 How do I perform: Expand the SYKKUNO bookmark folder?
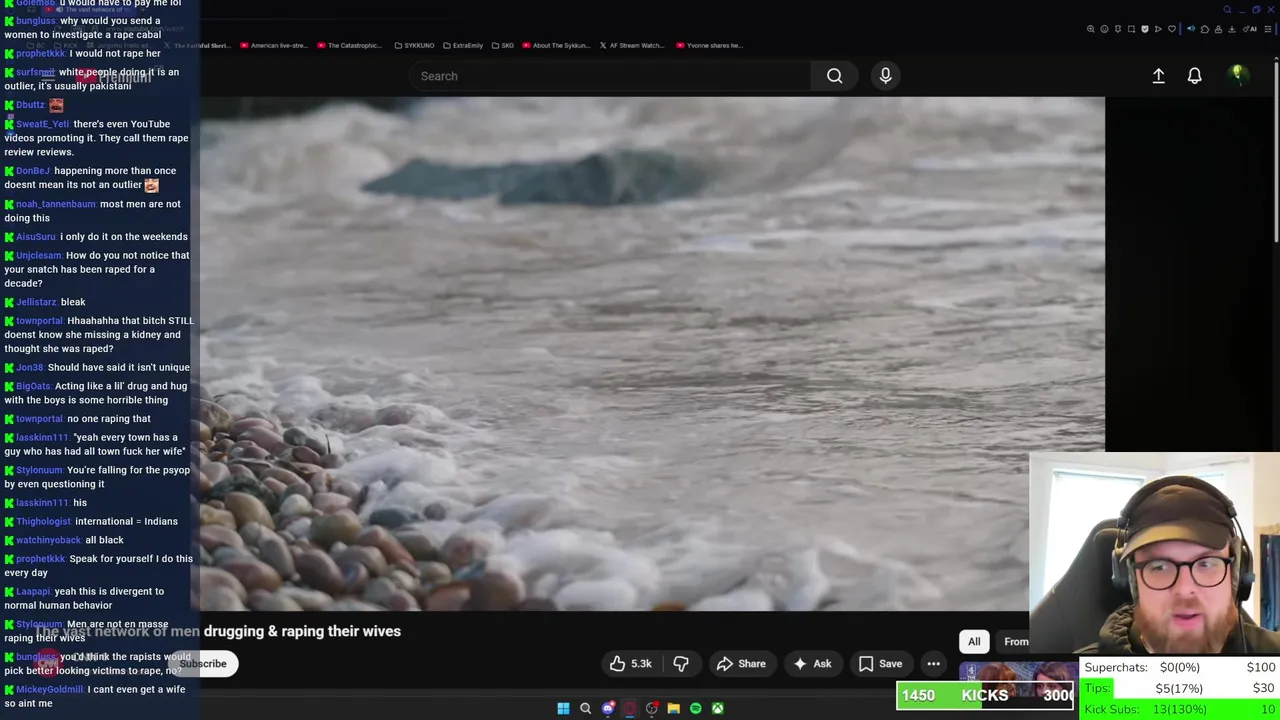coord(415,45)
